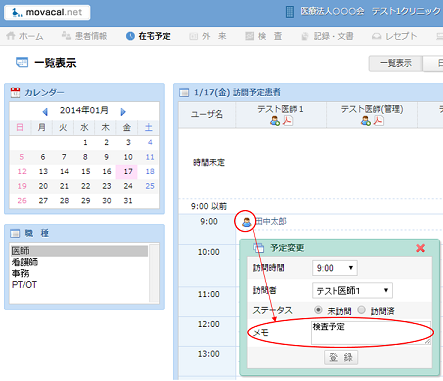Click the 10:00 time row label

tap(209, 252)
